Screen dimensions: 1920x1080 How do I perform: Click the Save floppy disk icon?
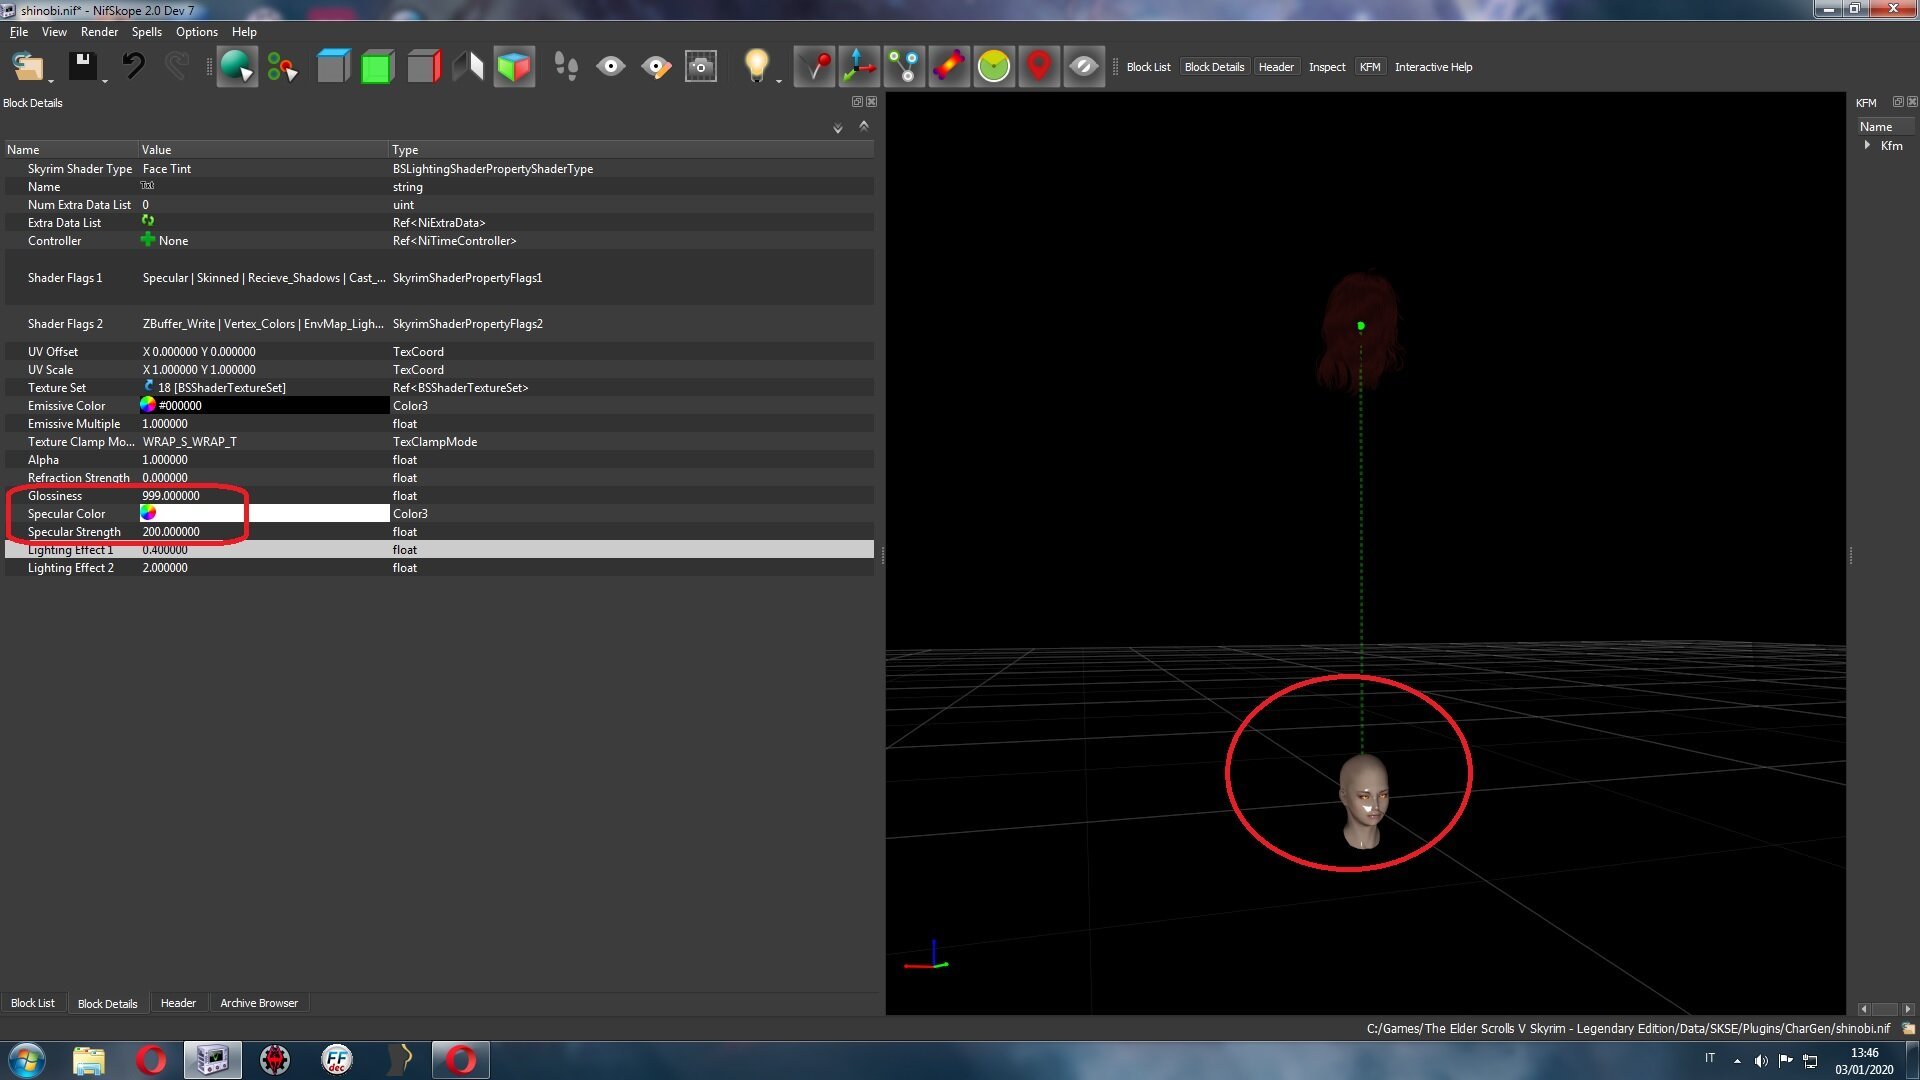(82, 66)
